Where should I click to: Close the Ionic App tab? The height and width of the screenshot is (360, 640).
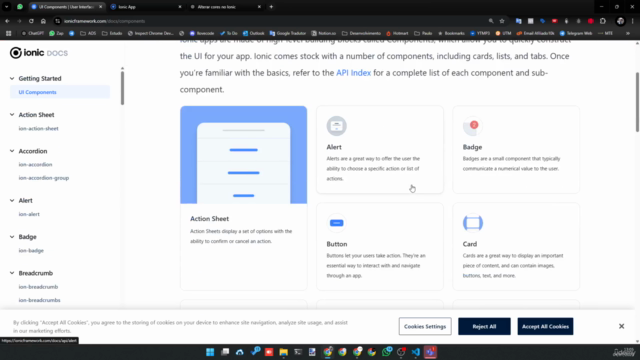tap(180, 7)
